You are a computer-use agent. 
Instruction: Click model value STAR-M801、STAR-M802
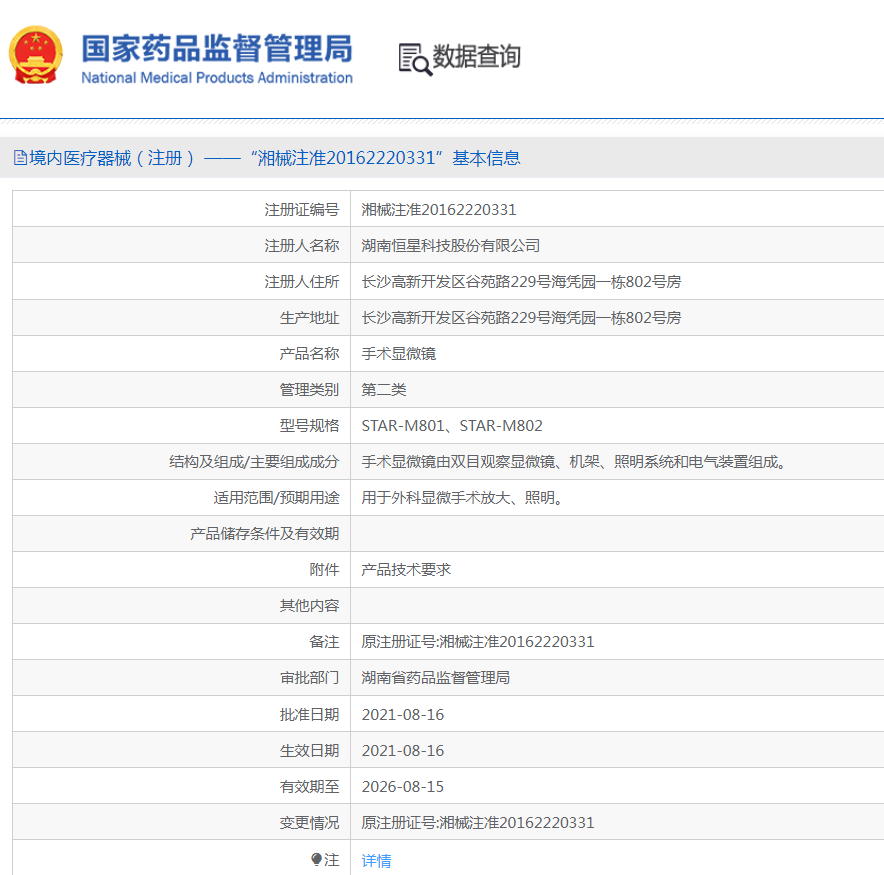tap(452, 426)
